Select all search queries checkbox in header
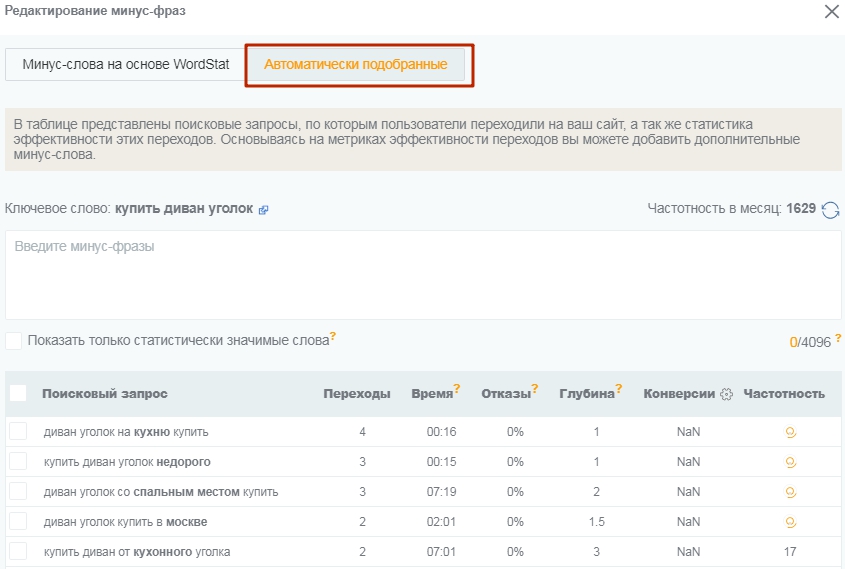845x569 pixels. click(18, 393)
